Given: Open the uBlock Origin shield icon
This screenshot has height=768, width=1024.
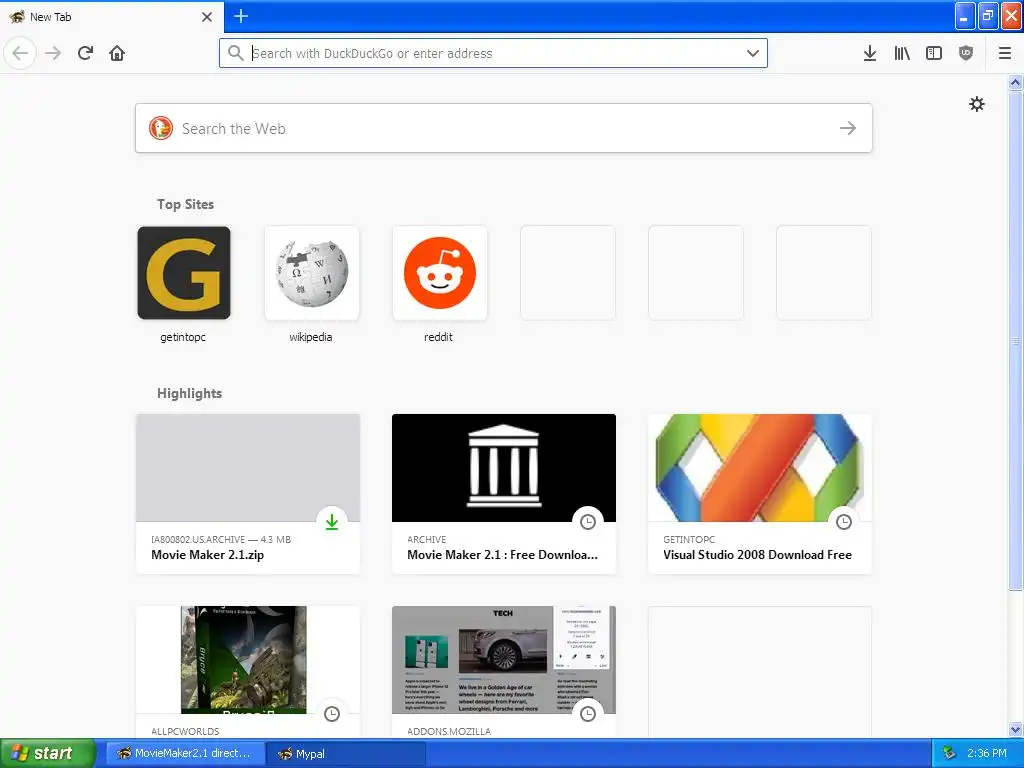Looking at the screenshot, I should pyautogui.click(x=966, y=53).
